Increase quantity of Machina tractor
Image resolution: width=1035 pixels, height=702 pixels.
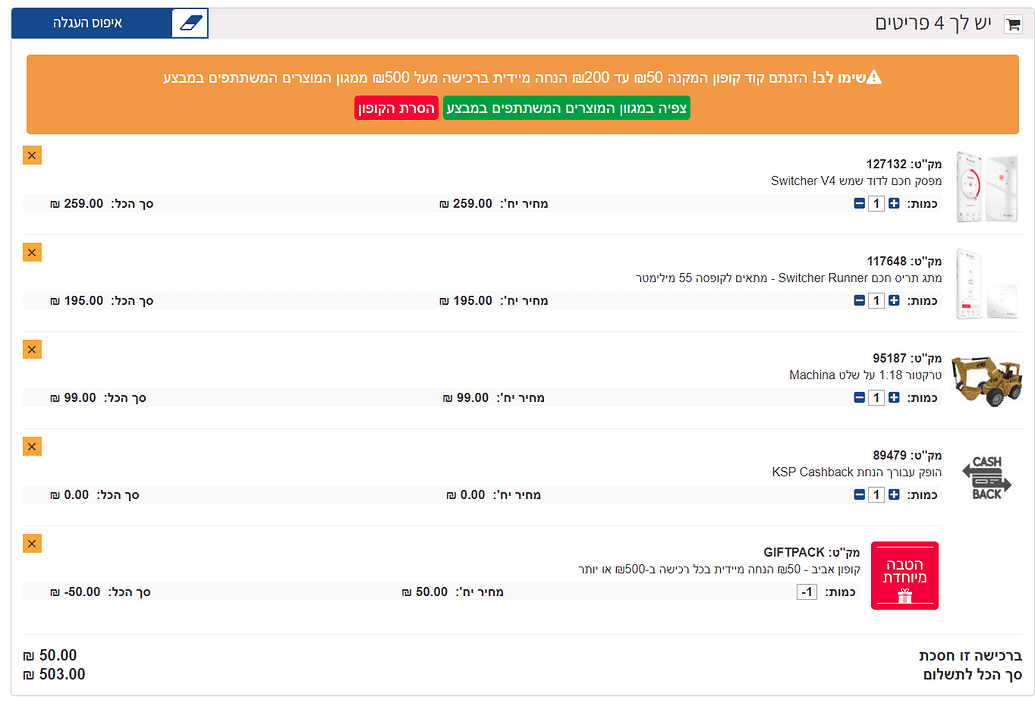(894, 398)
